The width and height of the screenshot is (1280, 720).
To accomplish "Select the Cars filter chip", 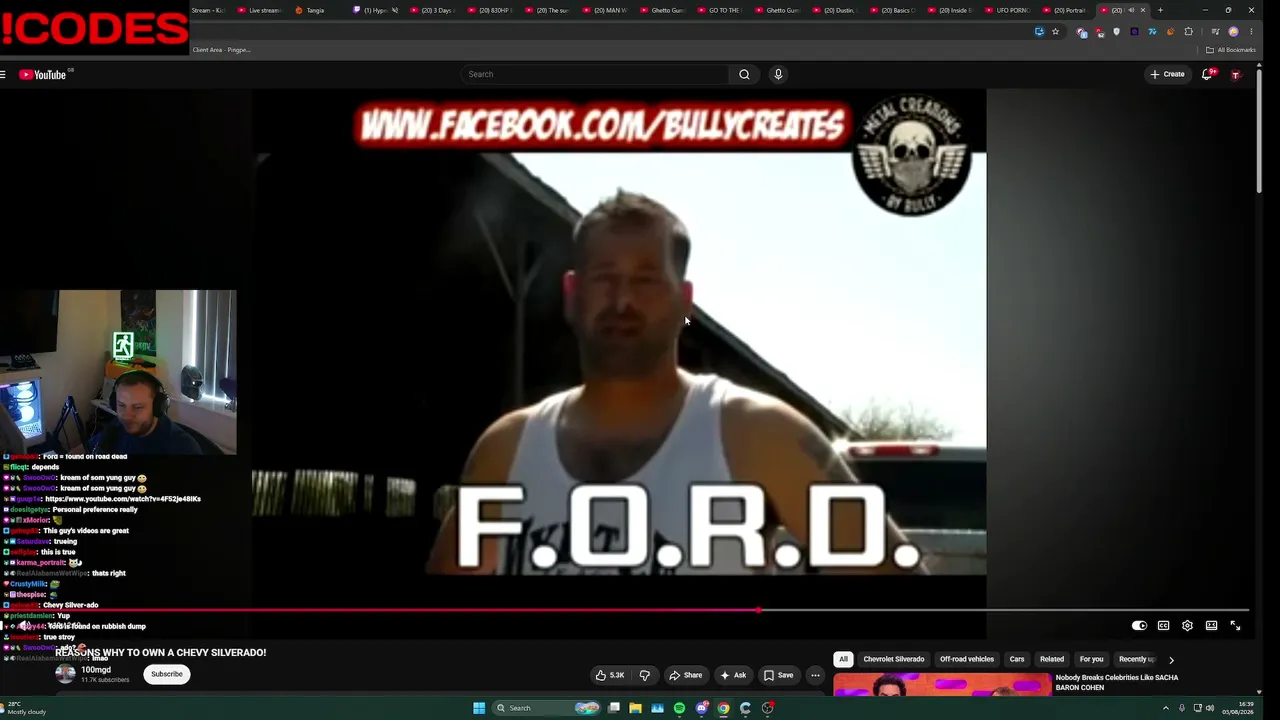I will click(x=1017, y=660).
